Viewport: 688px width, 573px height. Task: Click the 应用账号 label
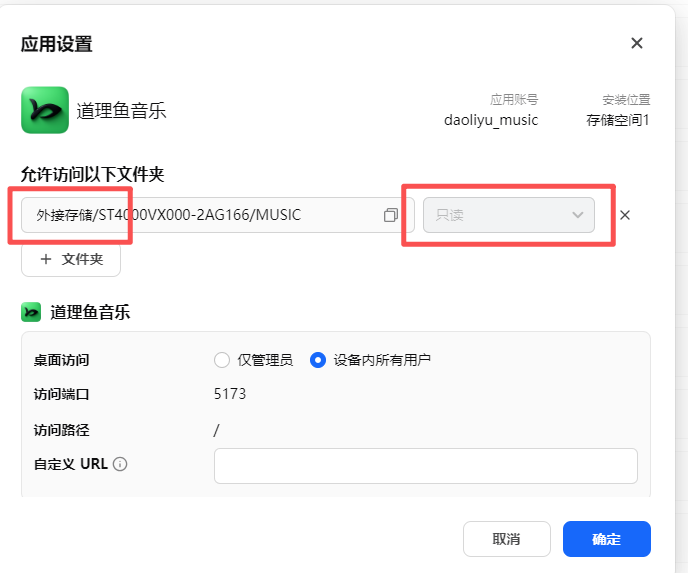tap(514, 100)
